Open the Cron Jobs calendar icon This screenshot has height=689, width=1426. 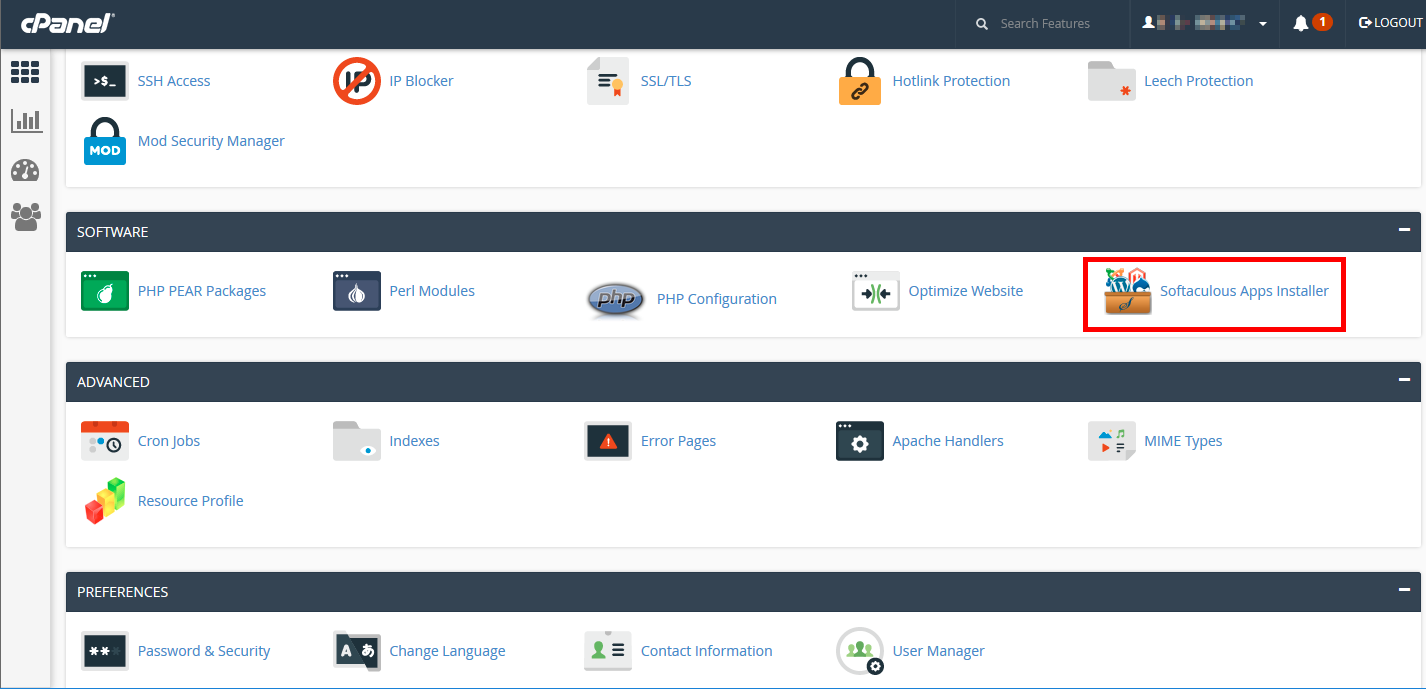[x=105, y=441]
